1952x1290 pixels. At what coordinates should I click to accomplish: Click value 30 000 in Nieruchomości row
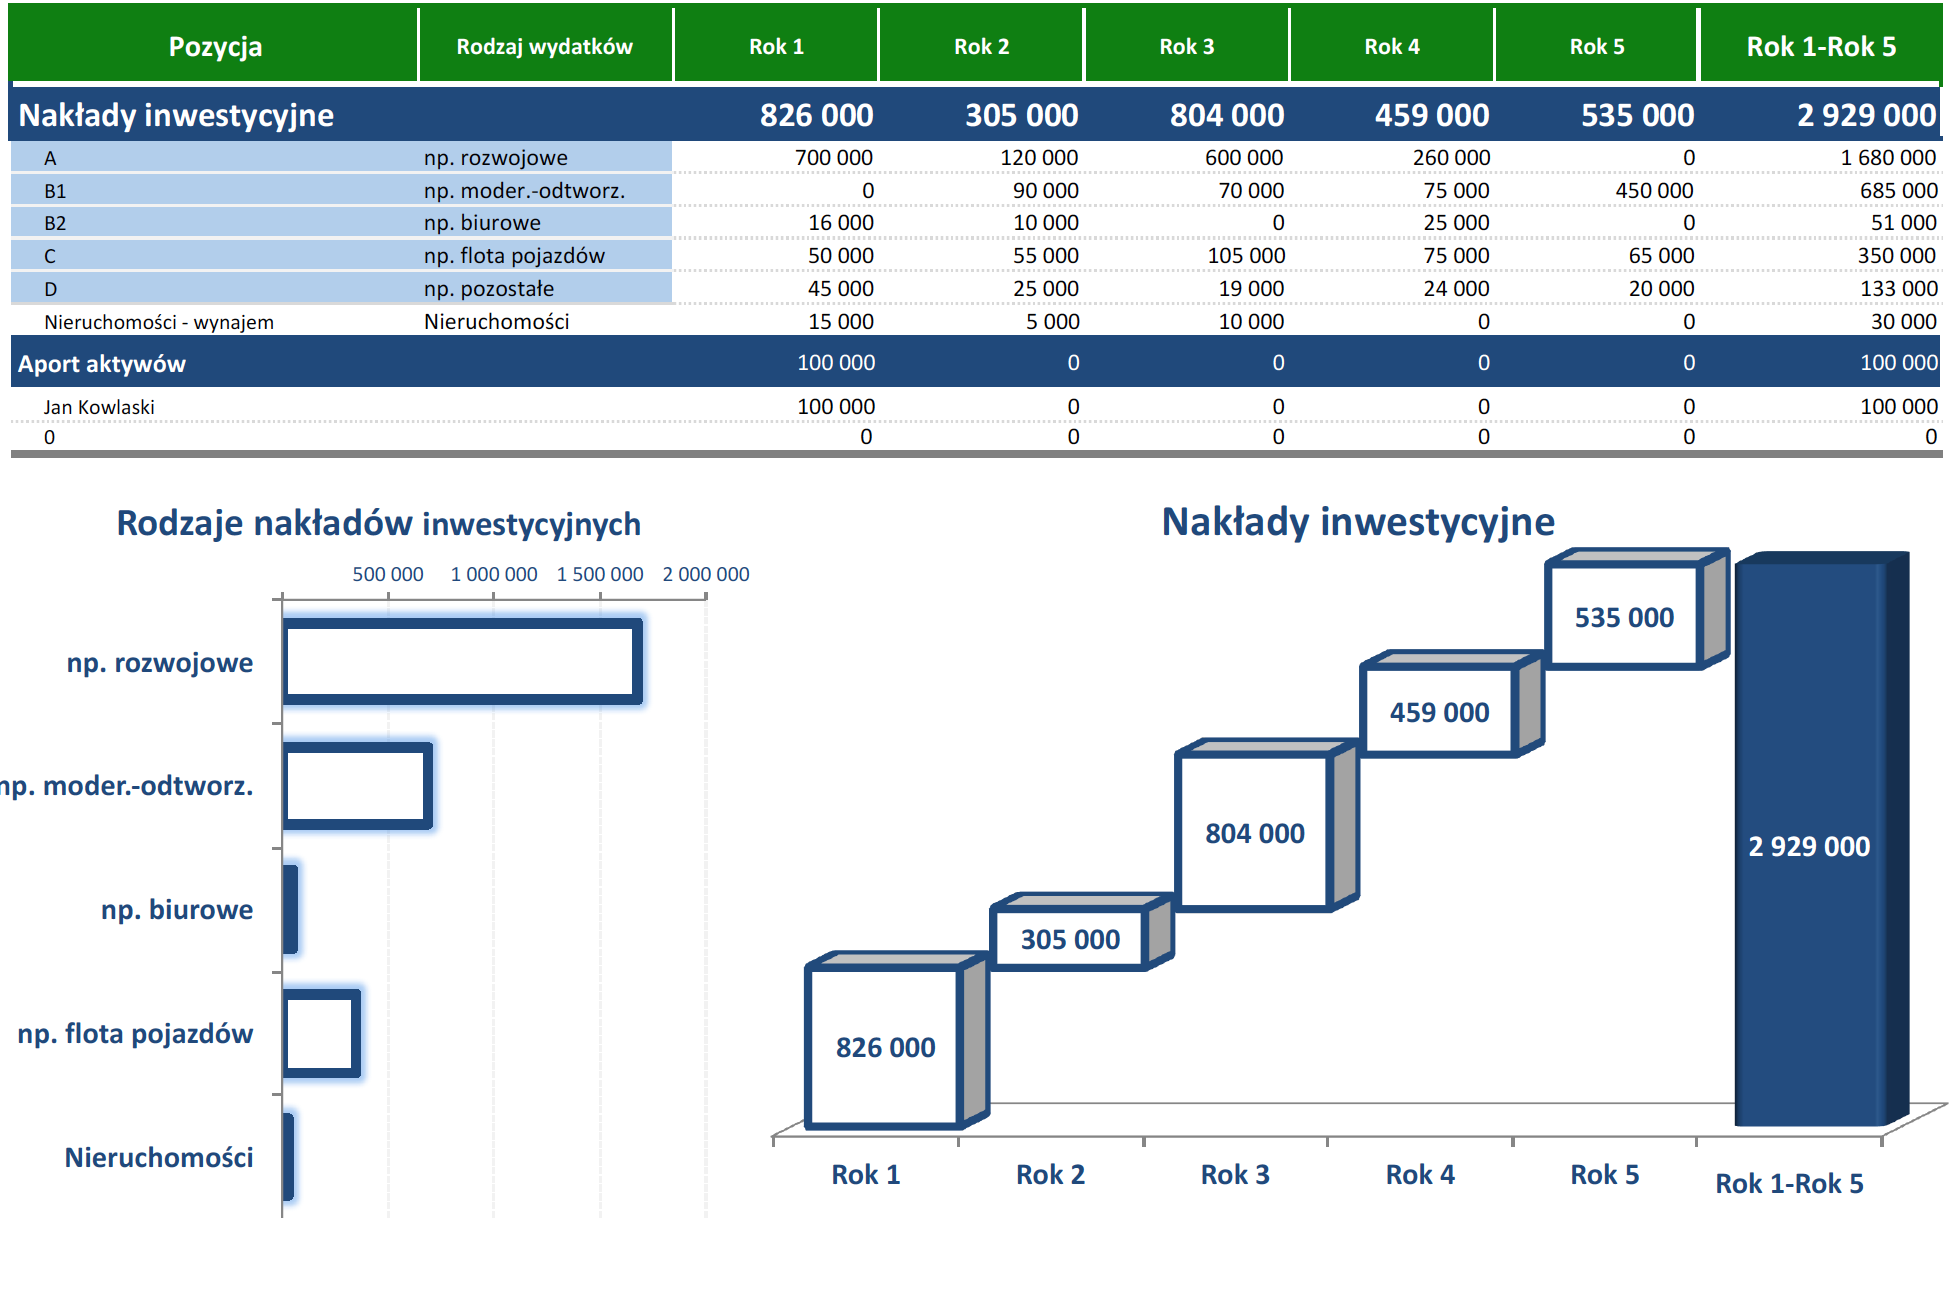tap(1904, 322)
